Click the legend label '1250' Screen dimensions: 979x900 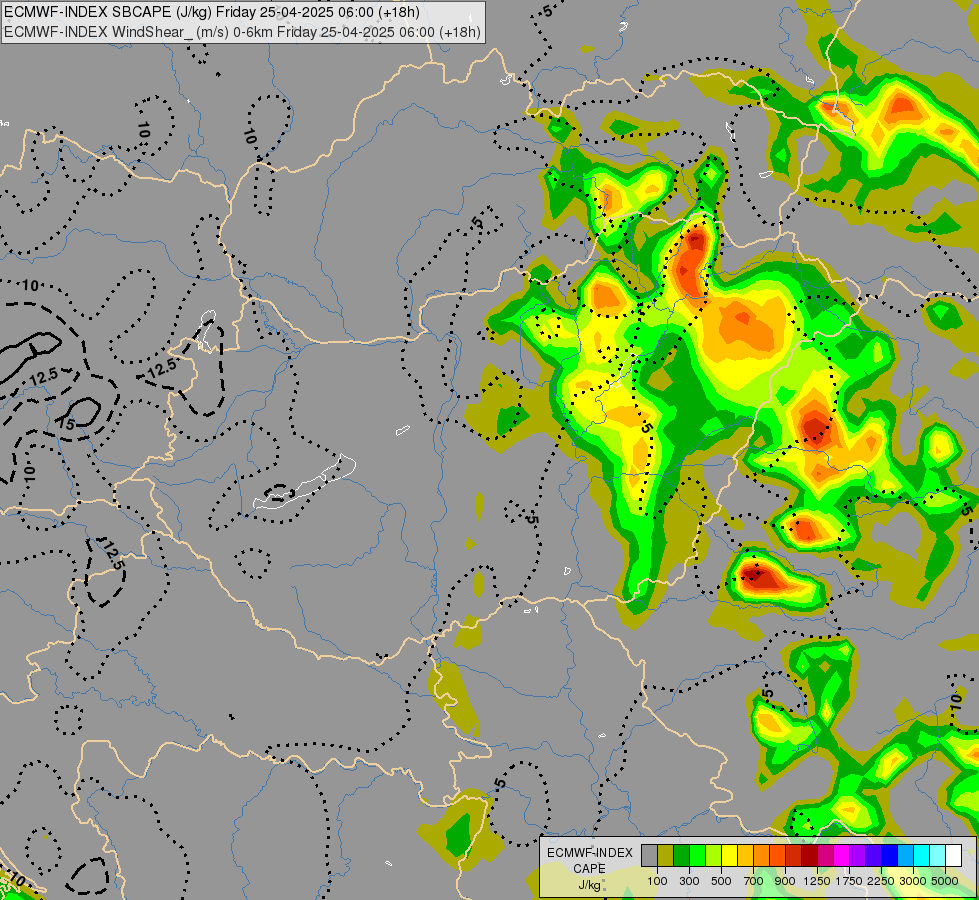817,881
